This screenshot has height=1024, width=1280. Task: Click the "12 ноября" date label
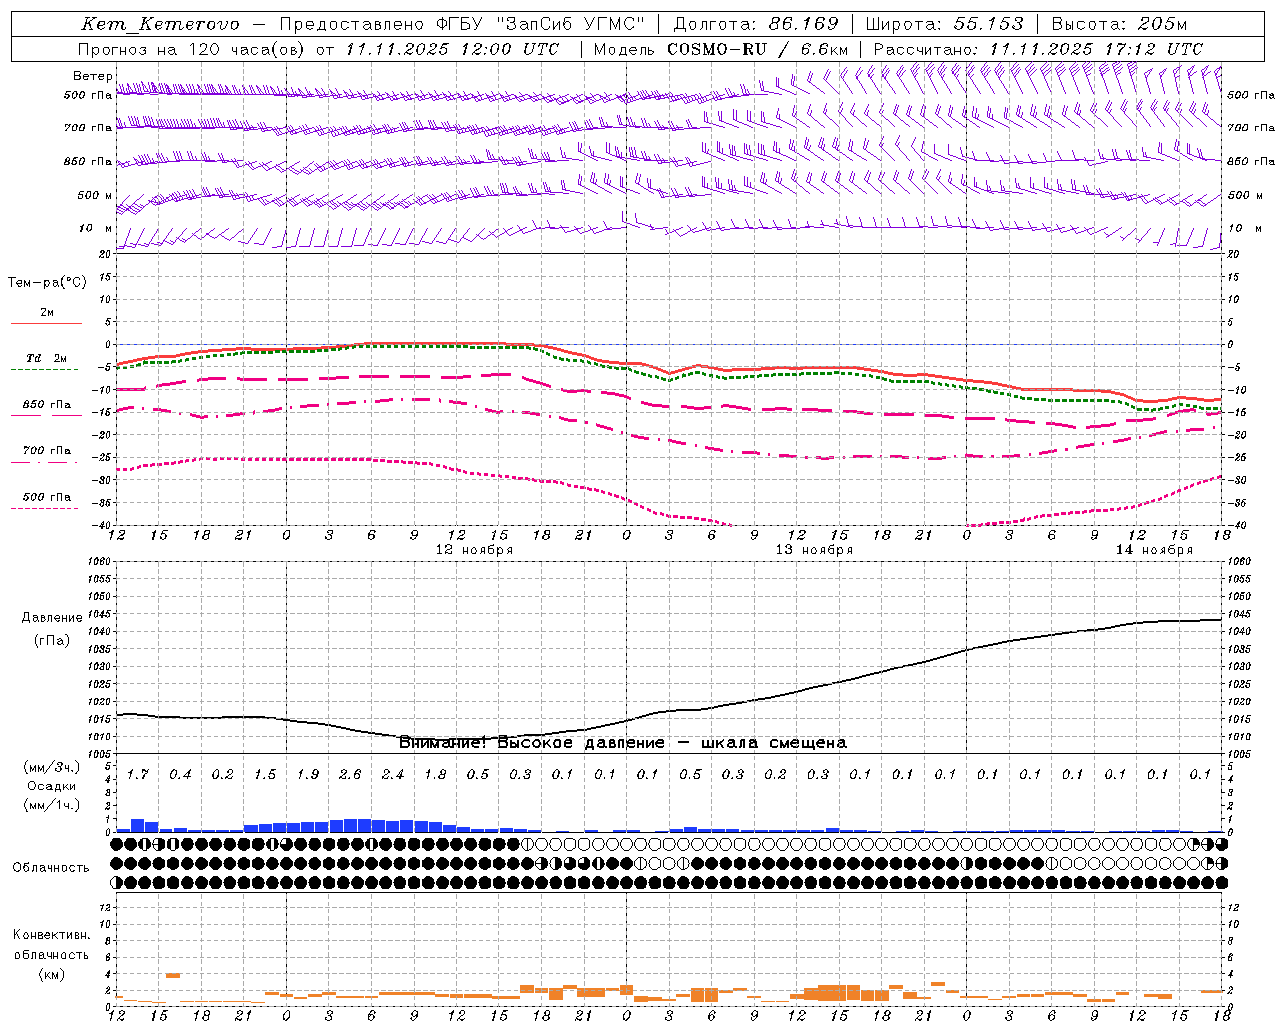474,550
